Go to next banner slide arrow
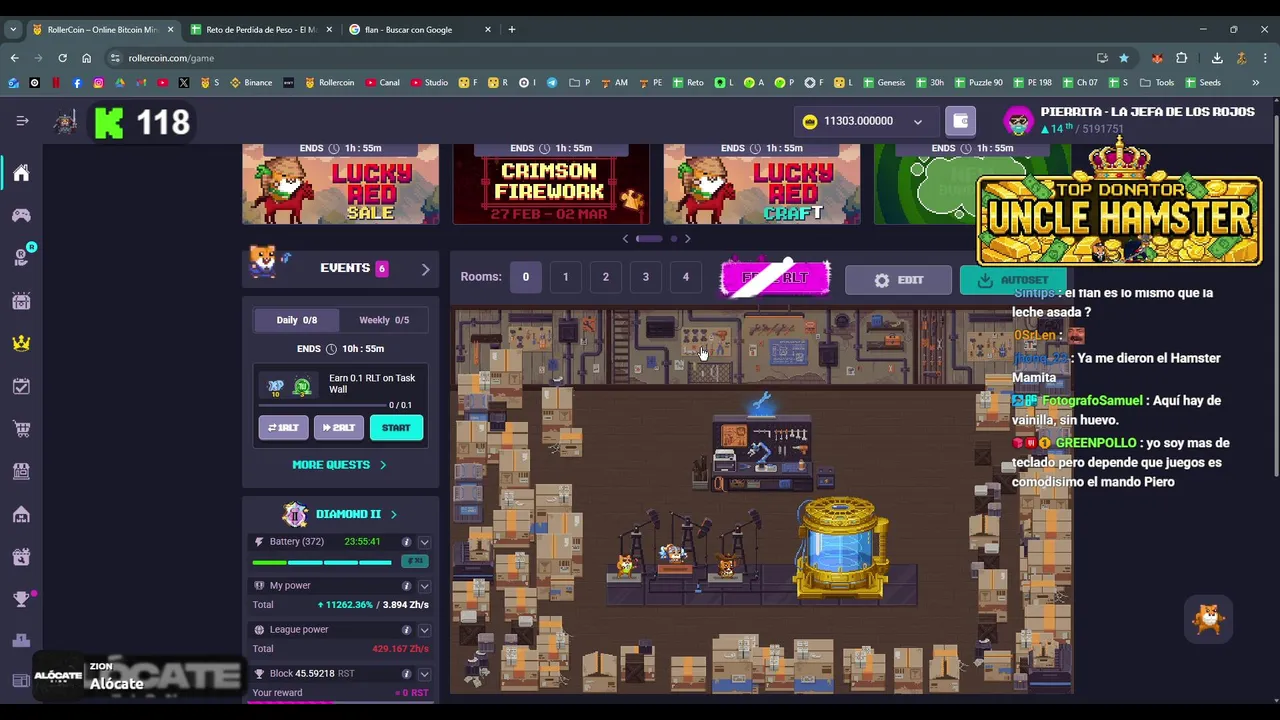 (x=687, y=239)
